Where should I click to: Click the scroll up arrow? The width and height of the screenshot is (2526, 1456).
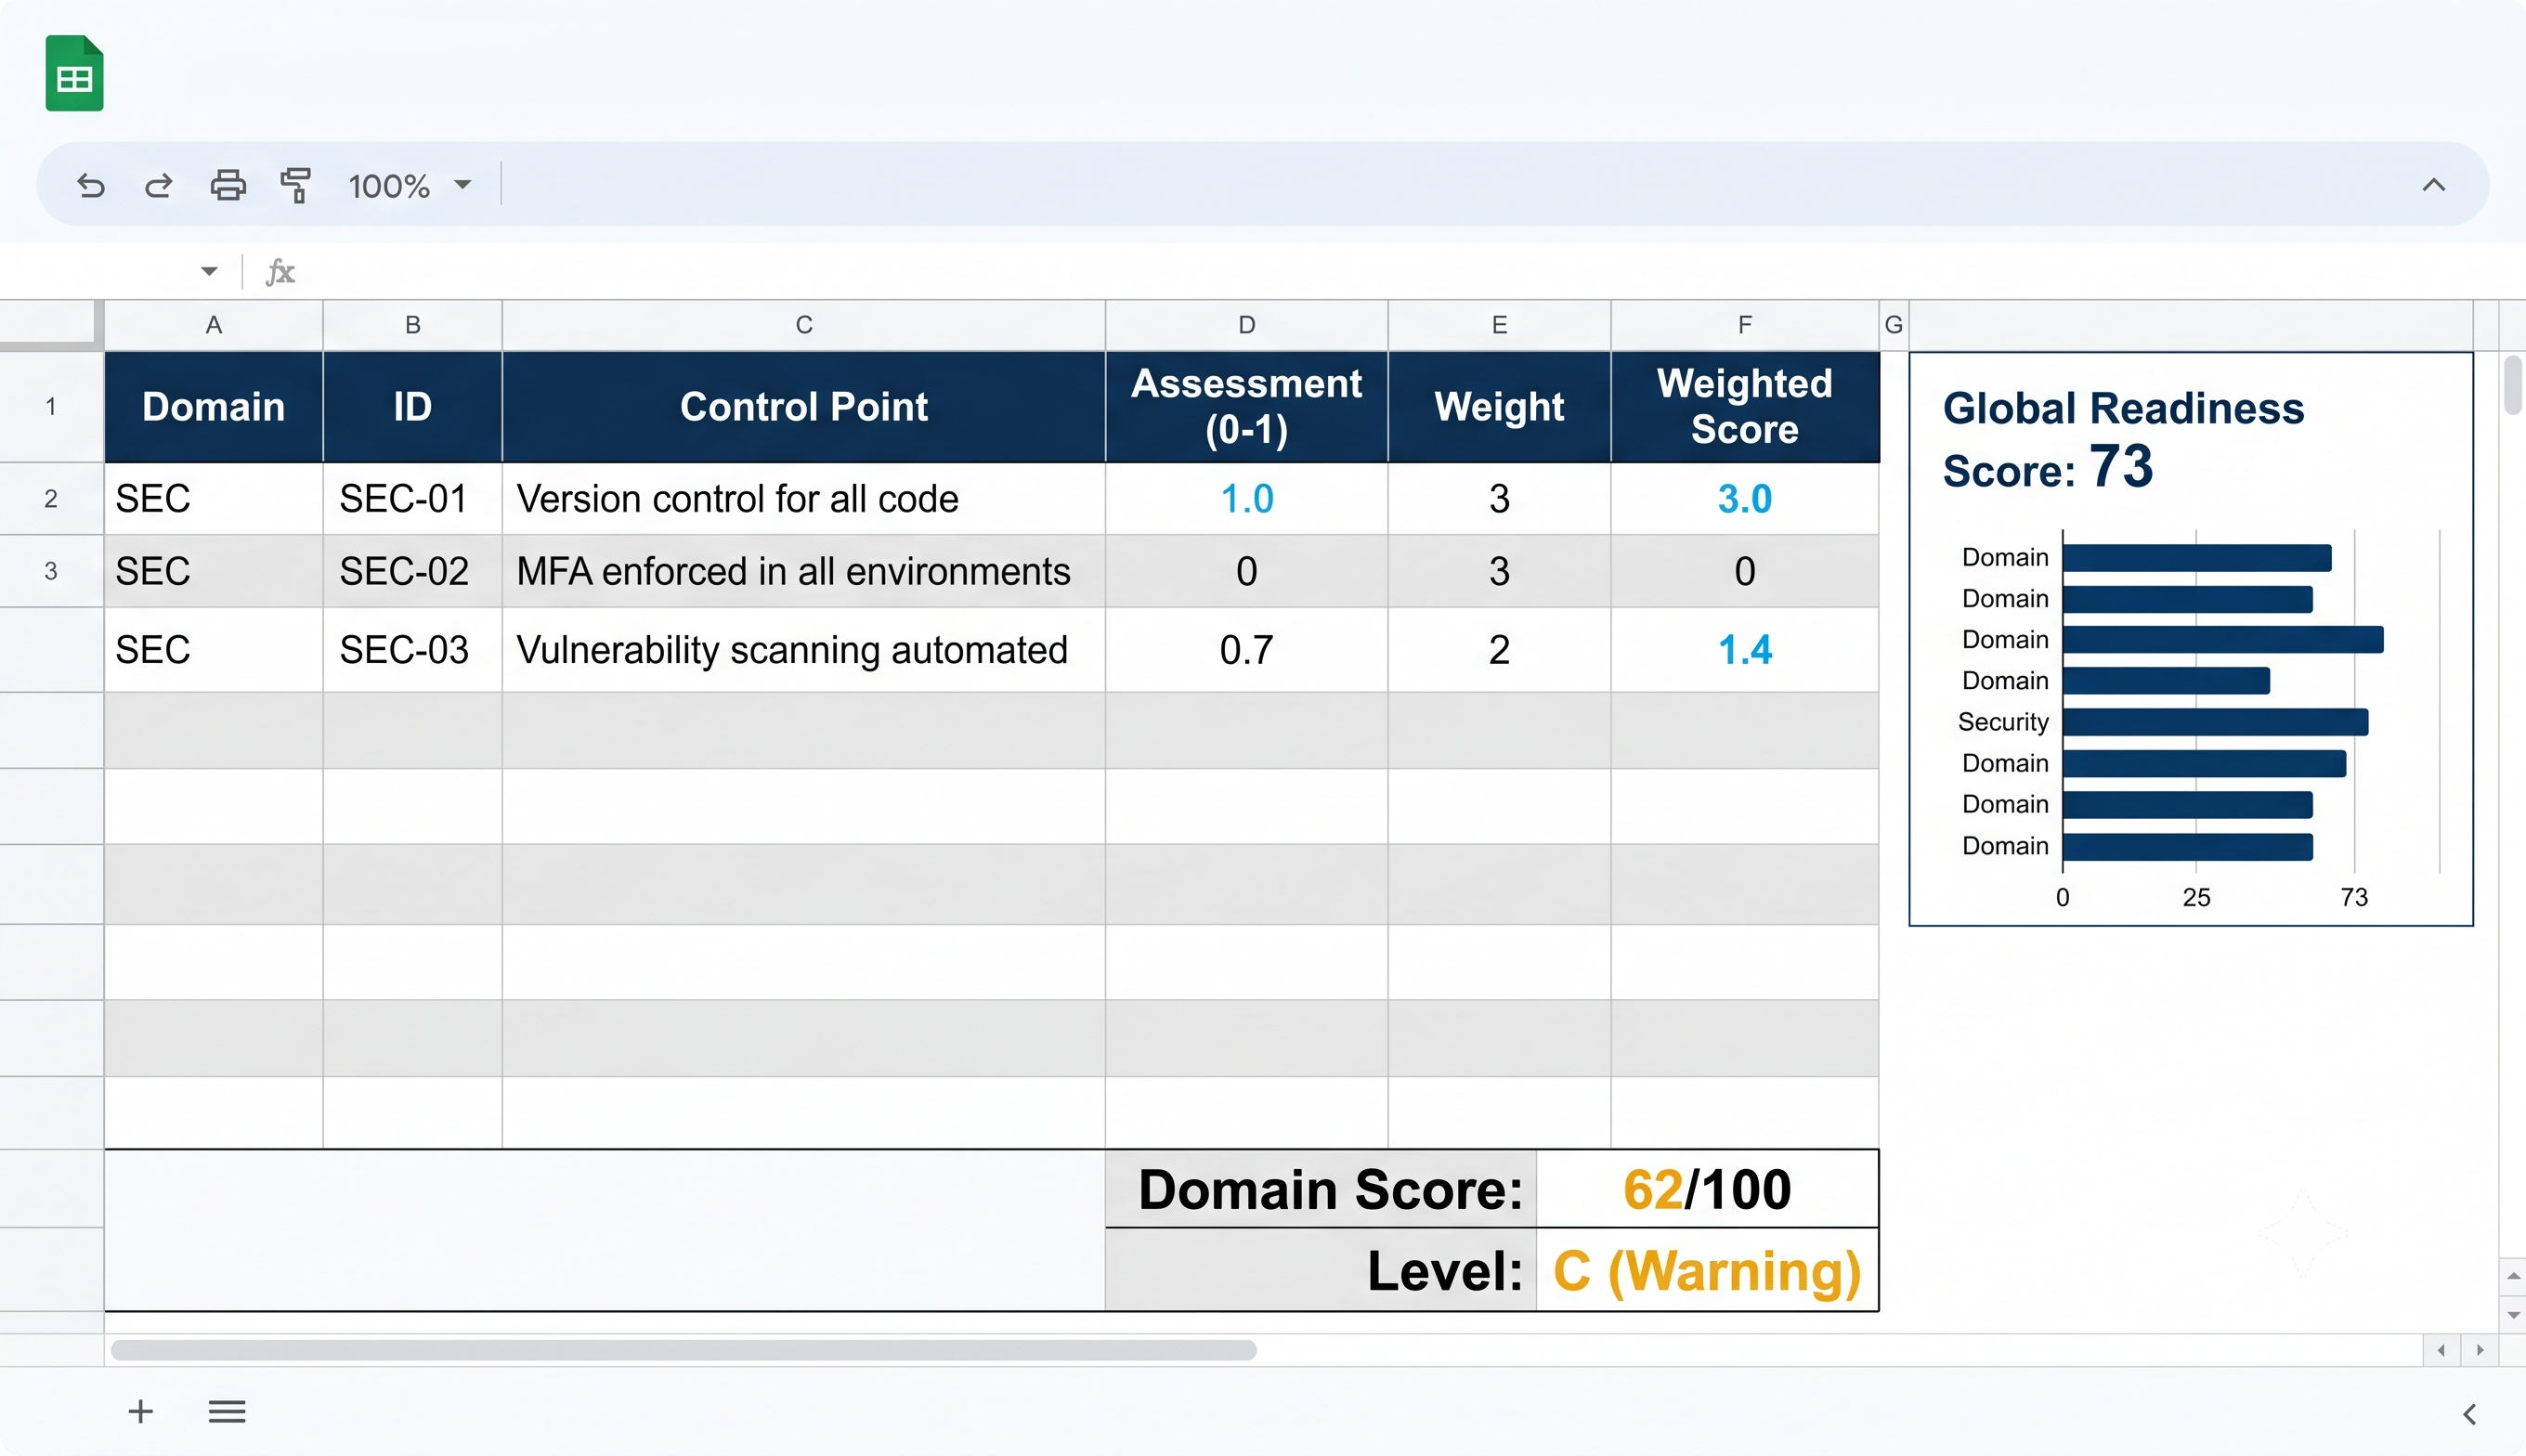click(x=2512, y=1275)
